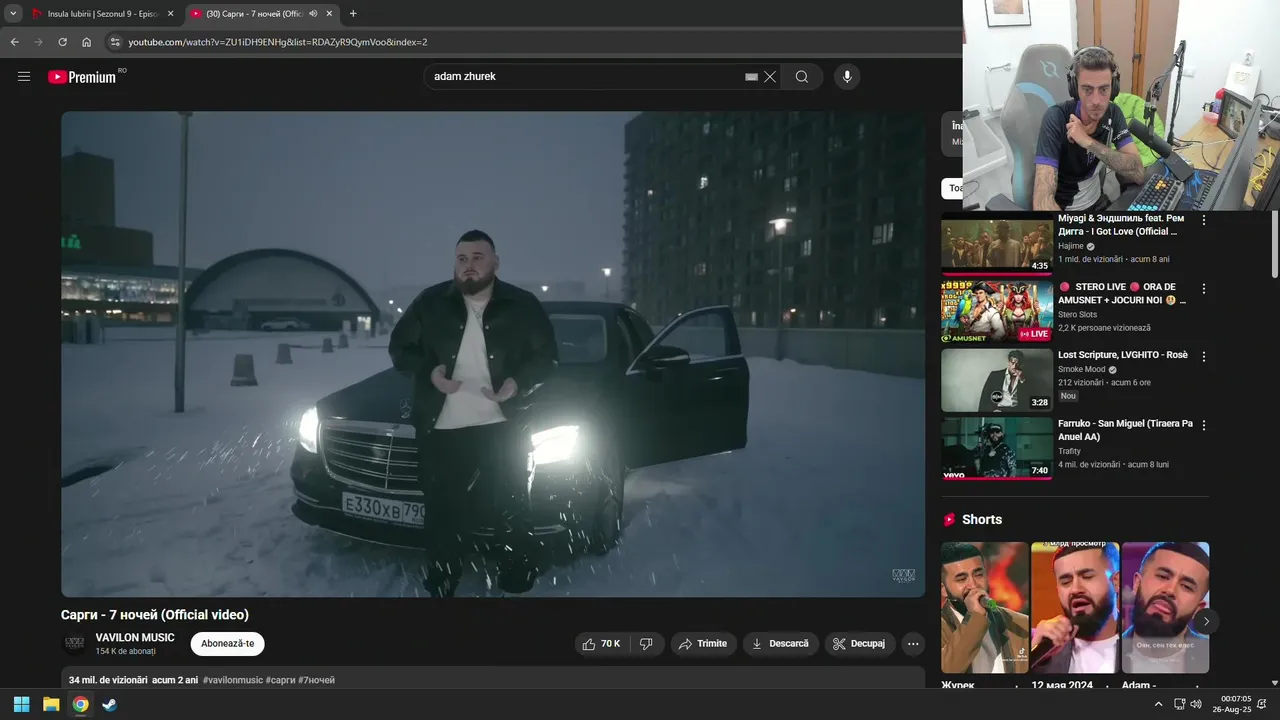Open options menu for Lost Scripture video
The width and height of the screenshot is (1280, 720).
coord(1203,356)
